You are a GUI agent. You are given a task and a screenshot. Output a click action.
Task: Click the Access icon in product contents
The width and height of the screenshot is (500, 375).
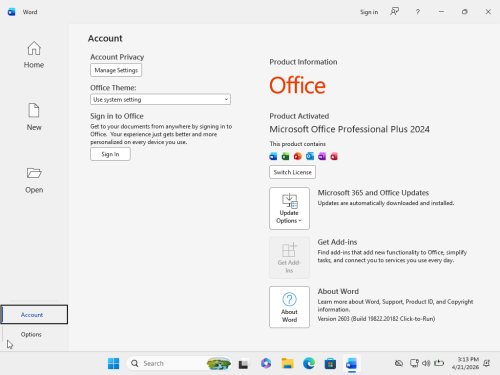tap(334, 156)
